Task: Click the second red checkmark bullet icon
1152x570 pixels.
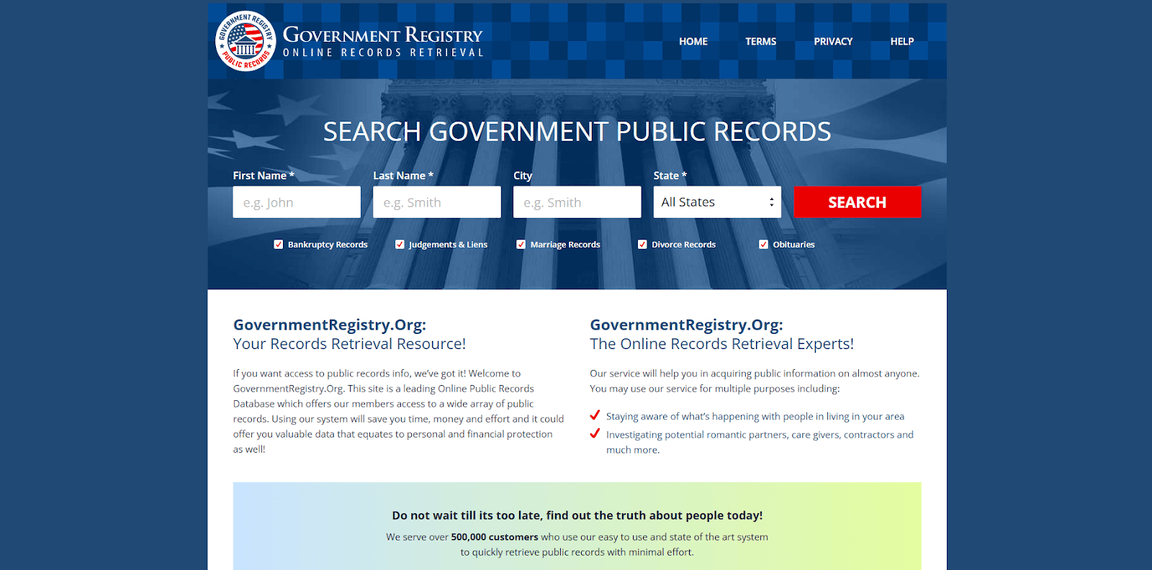Action: [595, 434]
